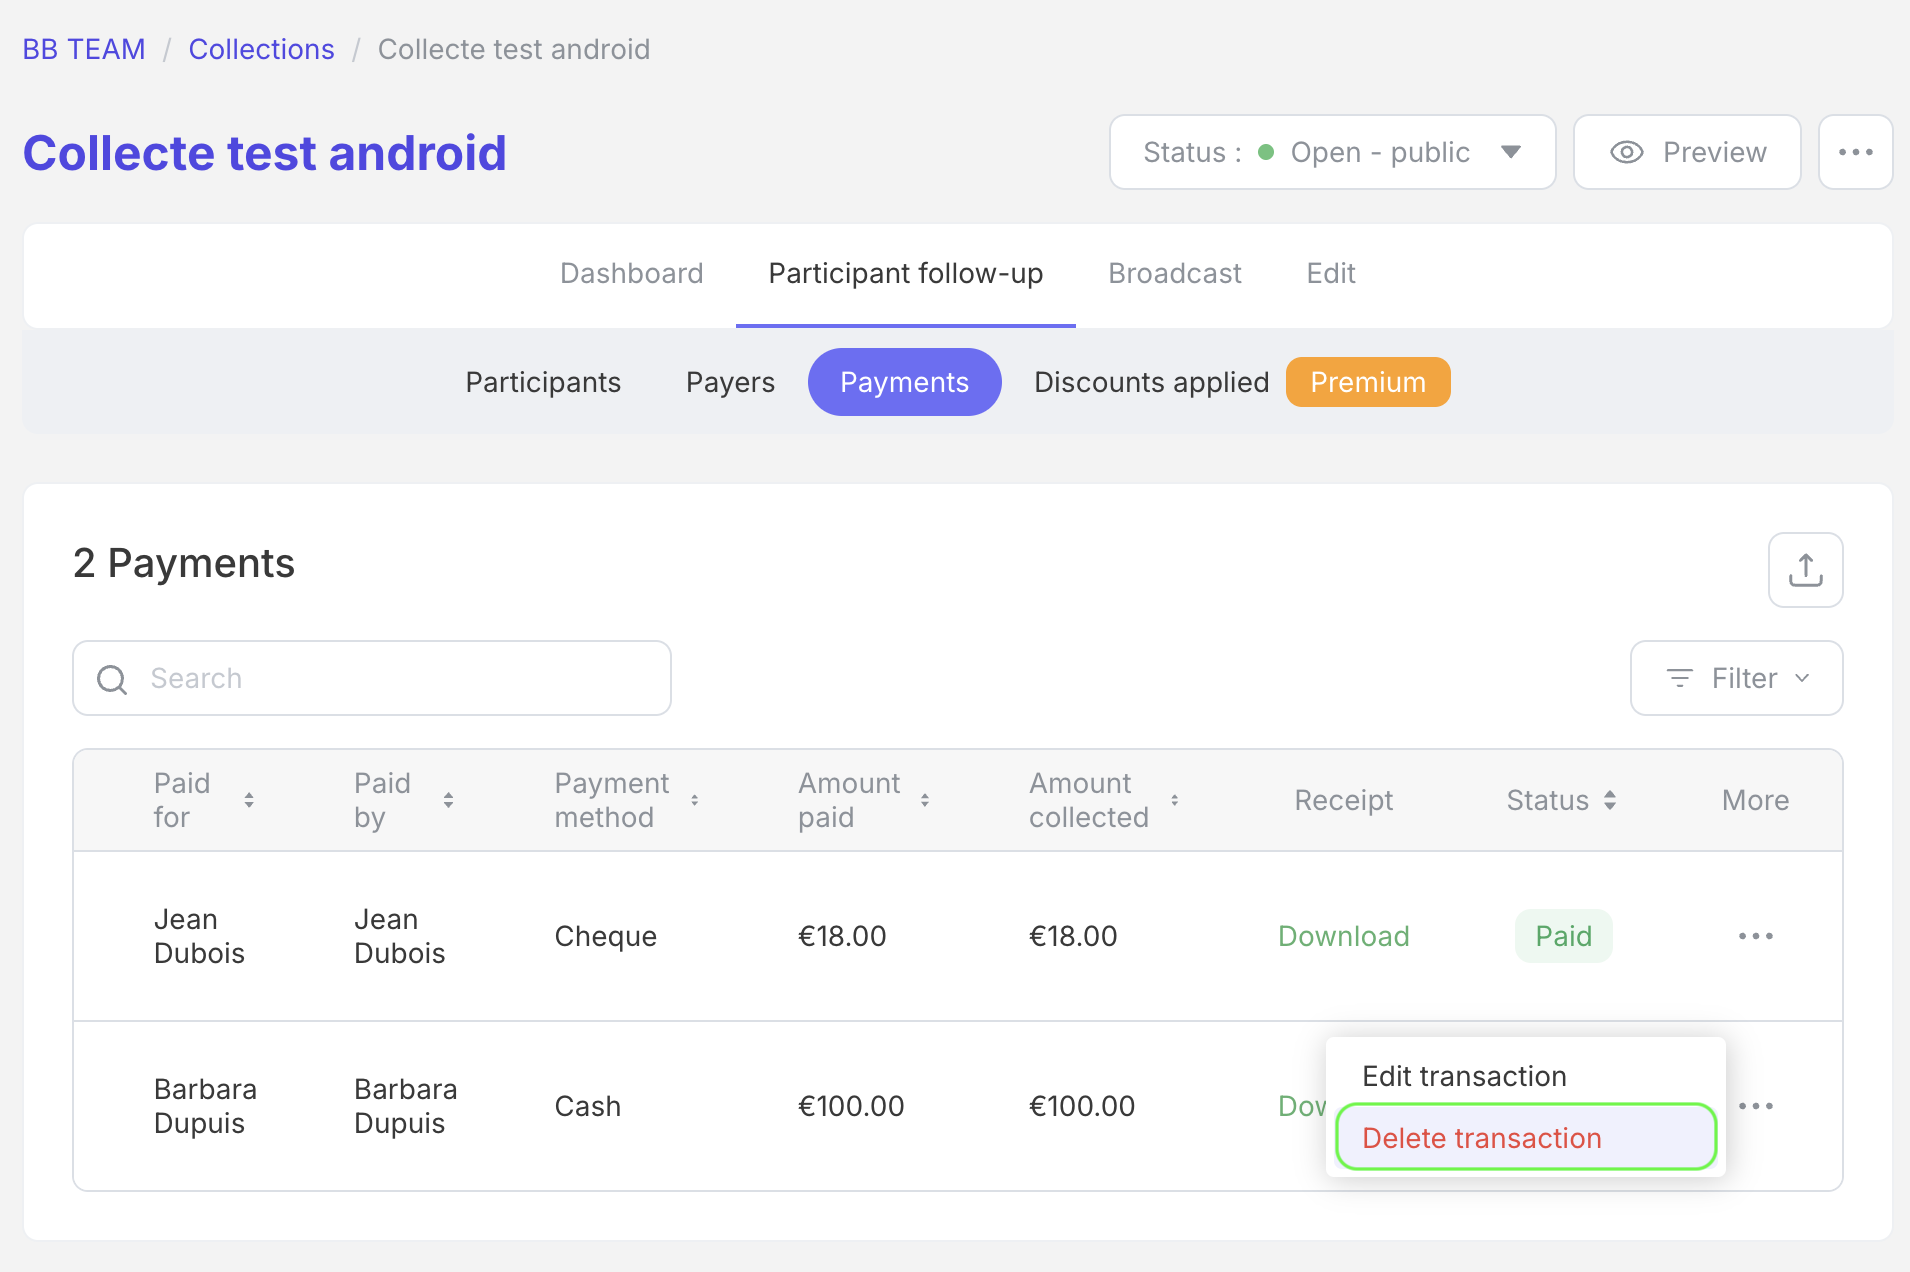This screenshot has width=1910, height=1272.
Task: Navigate to Collections via breadcrumb
Action: 261,49
